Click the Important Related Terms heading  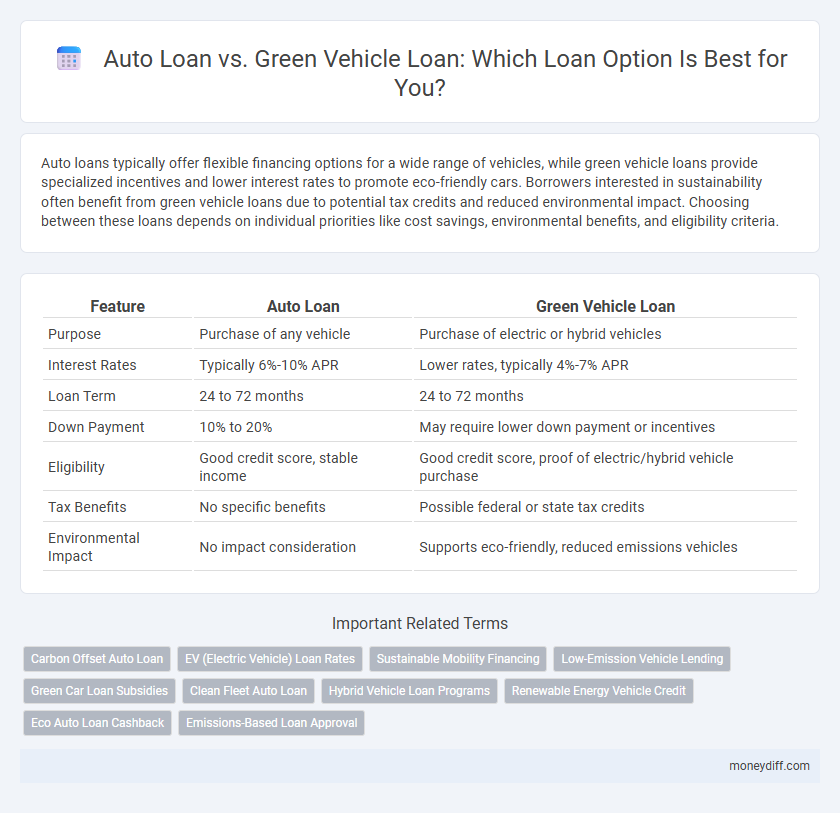coord(420,623)
